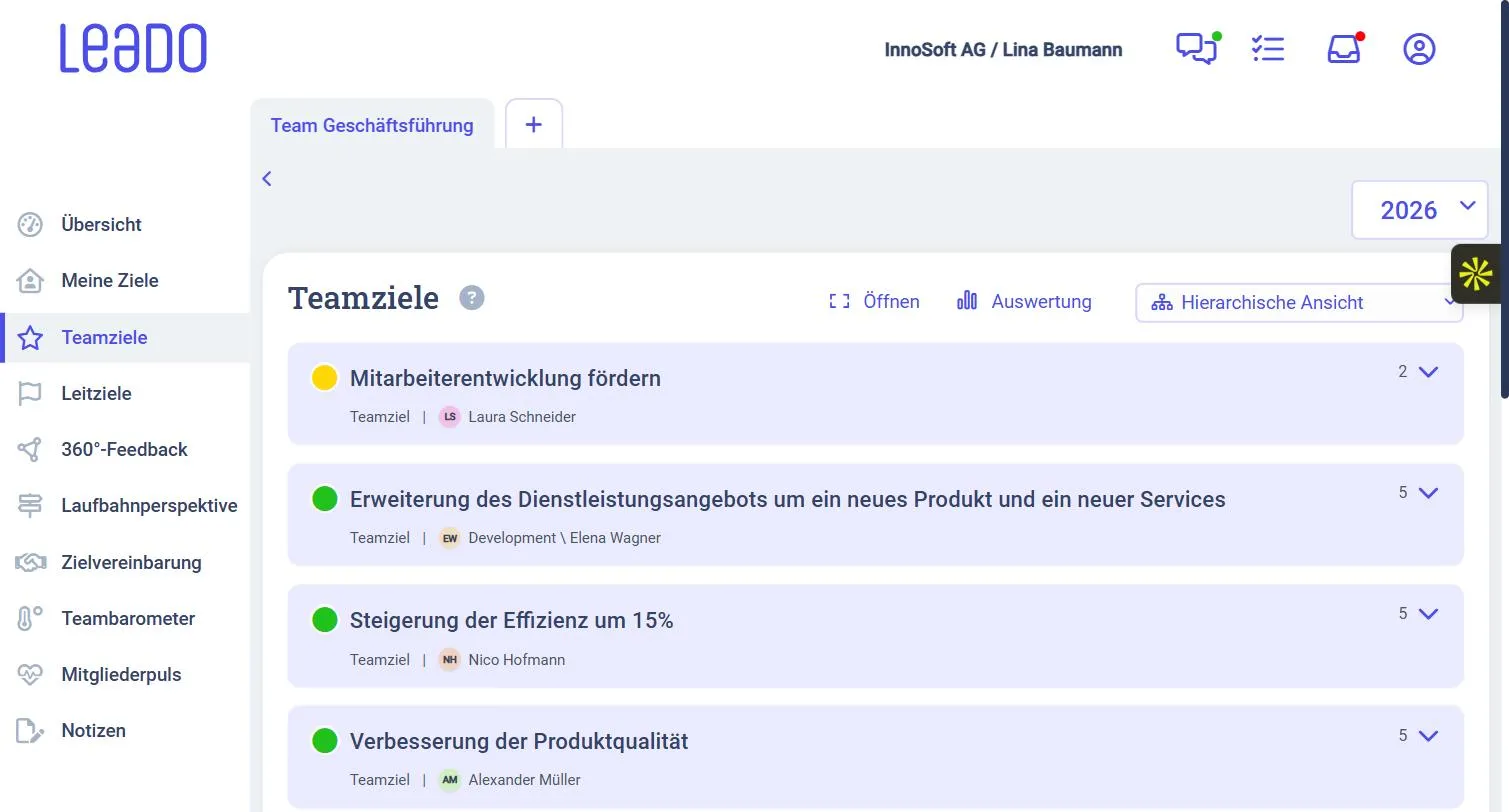Screen dimensions: 1509x812
Task: Click the Alexander Müller AM avatar
Action: pyautogui.click(x=450, y=779)
